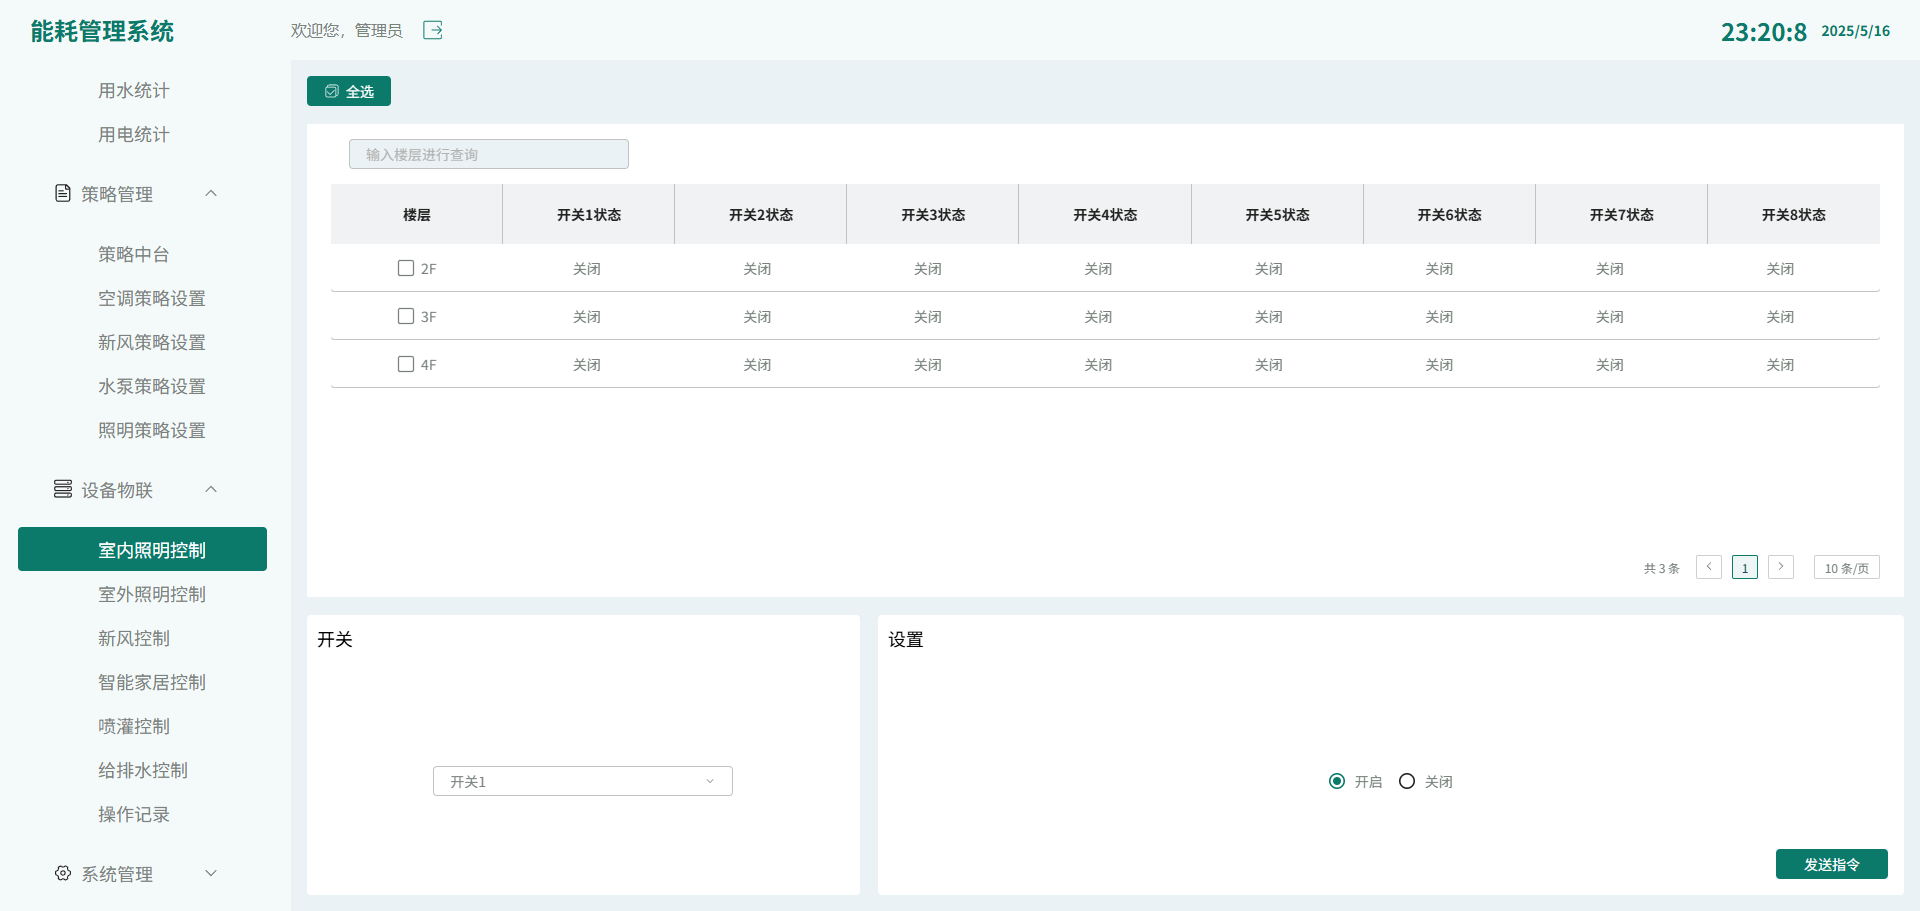Focus the 输入楼层进行查询 search field
The height and width of the screenshot is (911, 1920).
click(488, 154)
